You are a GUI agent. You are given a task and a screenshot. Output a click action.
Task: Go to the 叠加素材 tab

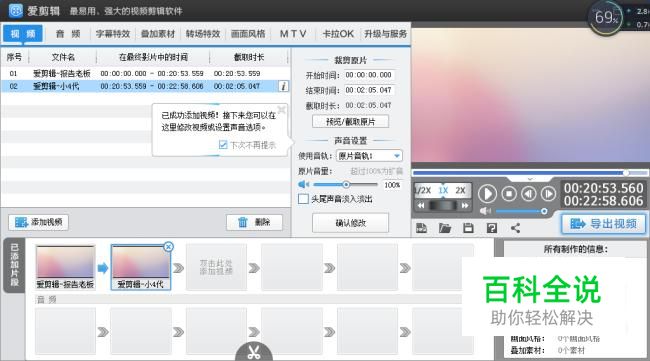pos(158,34)
